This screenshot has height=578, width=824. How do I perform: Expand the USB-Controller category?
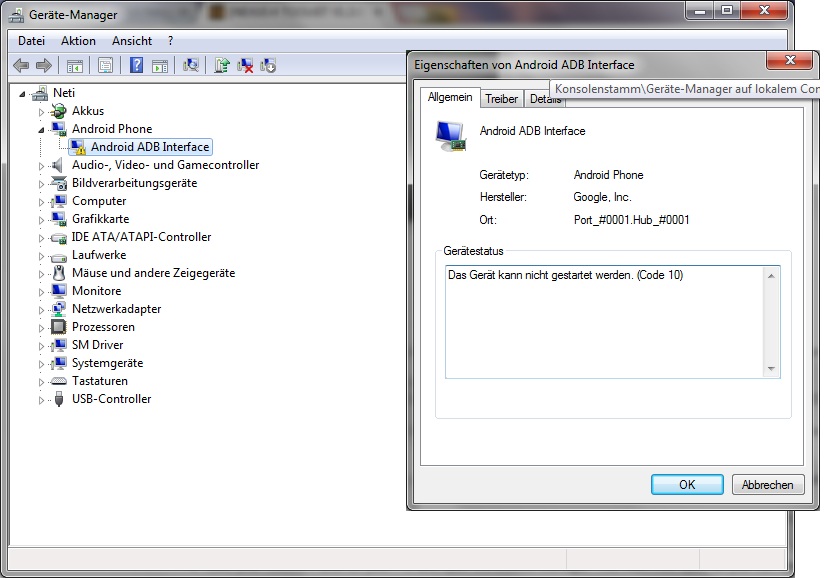41,400
